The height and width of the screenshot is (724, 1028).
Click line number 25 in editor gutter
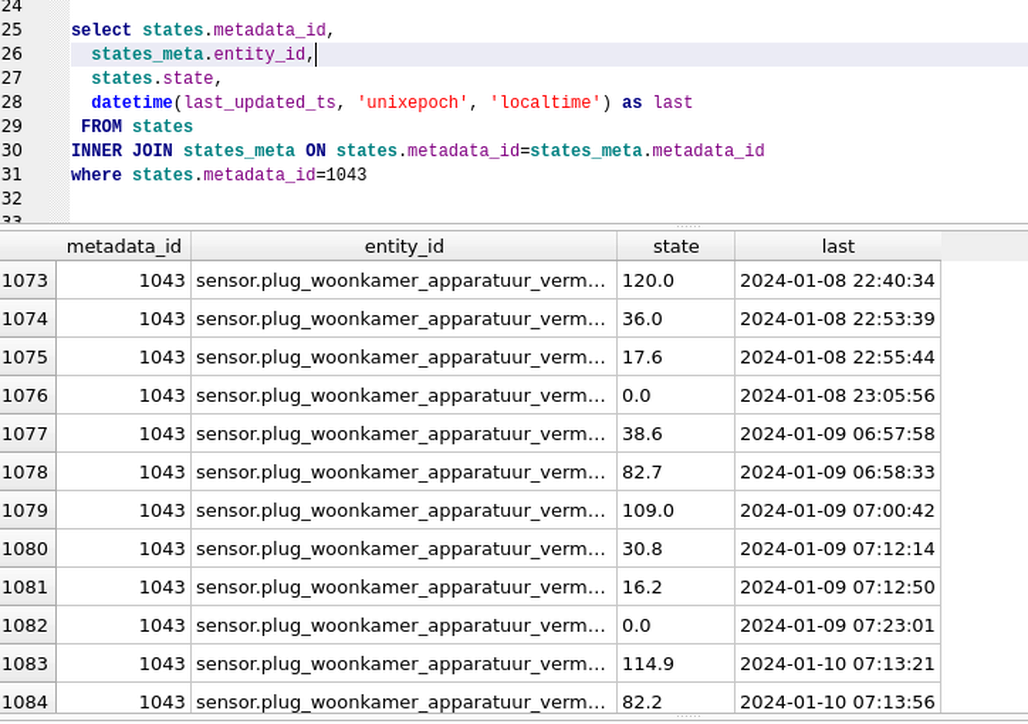point(12,30)
